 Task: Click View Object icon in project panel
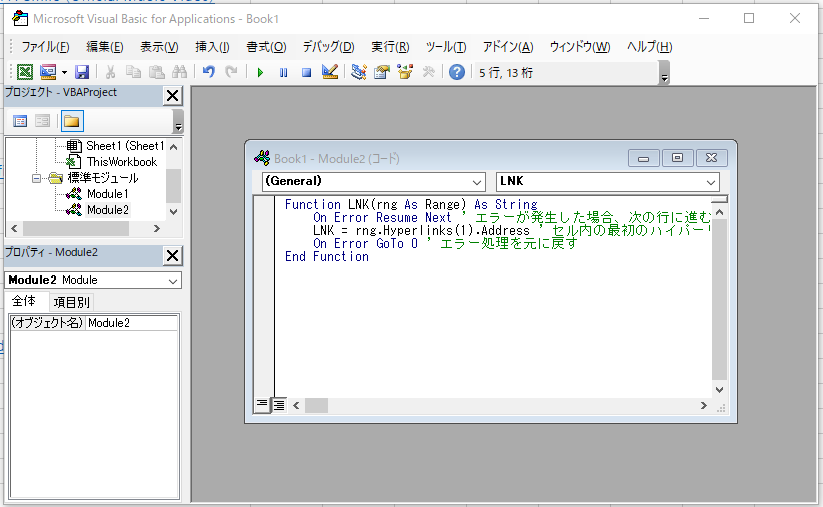[x=43, y=121]
